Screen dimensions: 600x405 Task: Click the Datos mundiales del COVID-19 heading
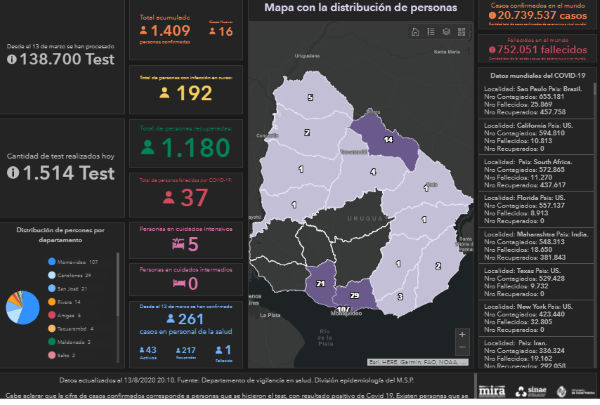(x=538, y=76)
